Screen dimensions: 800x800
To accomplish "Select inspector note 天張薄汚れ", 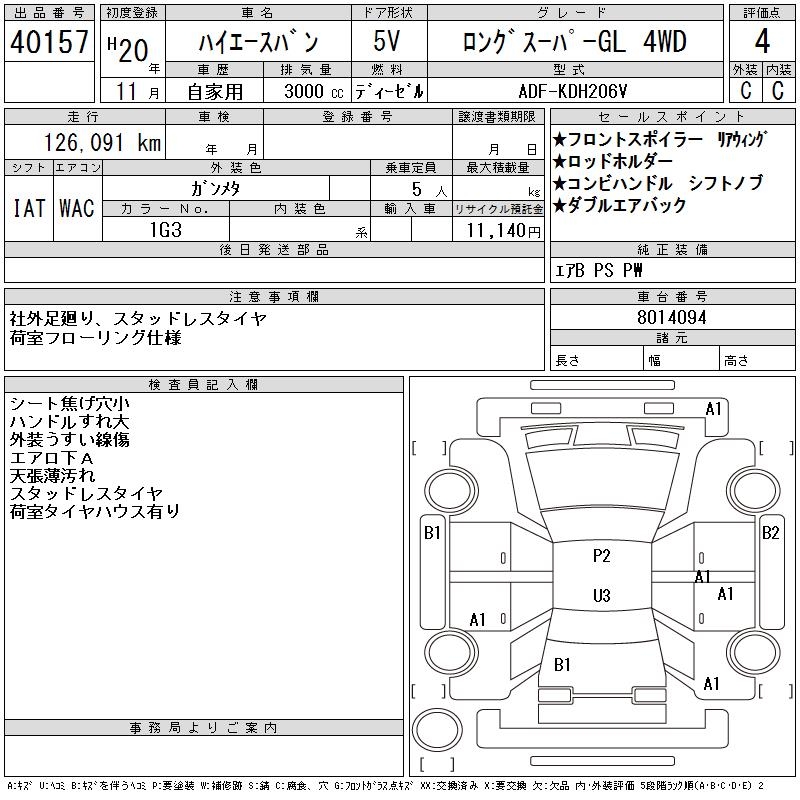I will point(53,476).
